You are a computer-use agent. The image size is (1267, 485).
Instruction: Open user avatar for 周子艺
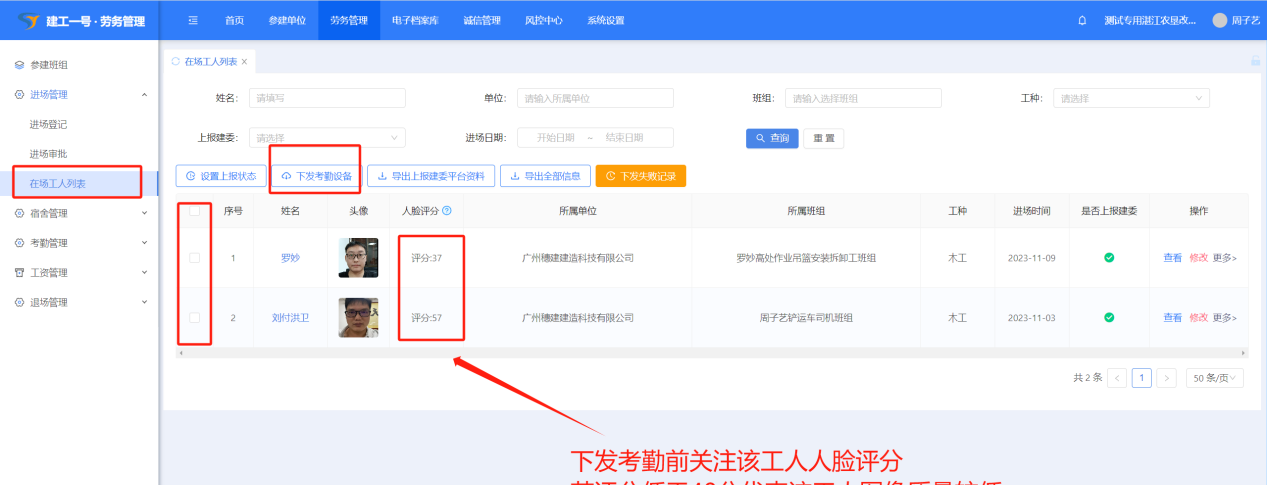coord(1219,20)
